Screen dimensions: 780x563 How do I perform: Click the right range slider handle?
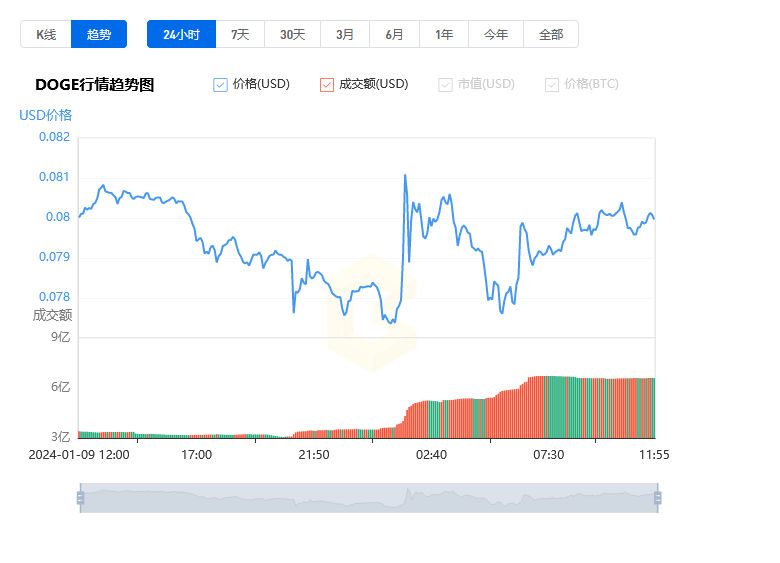coord(657,498)
